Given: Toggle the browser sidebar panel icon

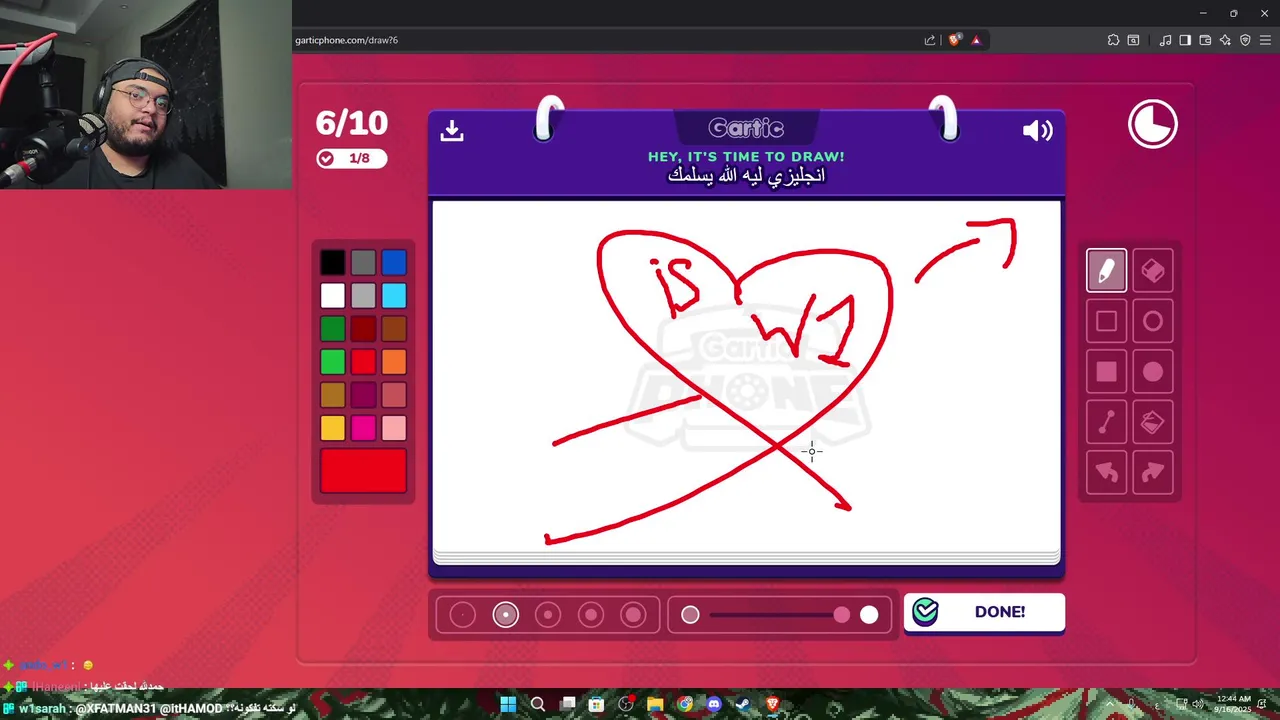Looking at the screenshot, I should pyautogui.click(x=1185, y=40).
